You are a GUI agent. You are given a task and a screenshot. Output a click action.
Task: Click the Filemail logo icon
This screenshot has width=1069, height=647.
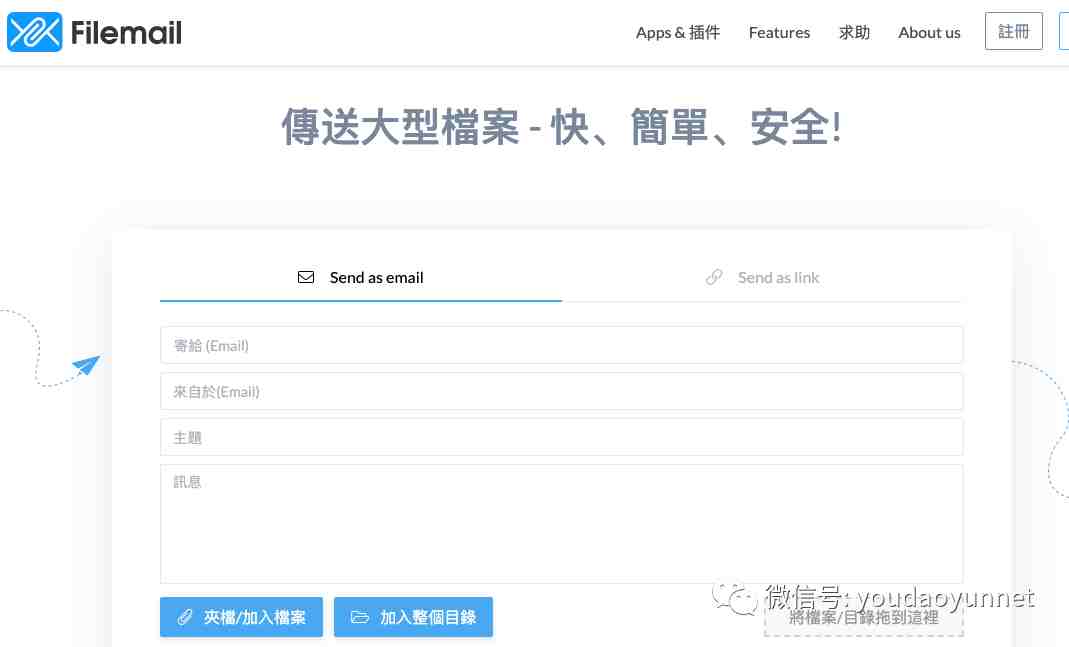pyautogui.click(x=34, y=32)
